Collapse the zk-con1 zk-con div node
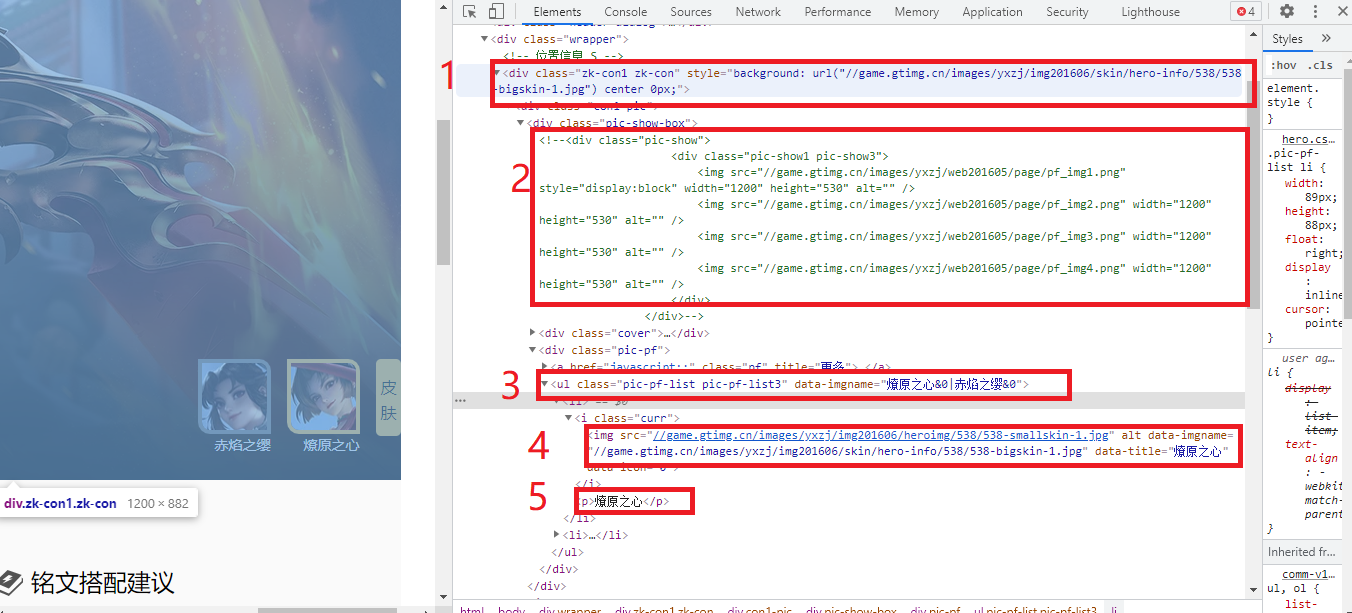Screen dimensions: 1352x613 497,73
